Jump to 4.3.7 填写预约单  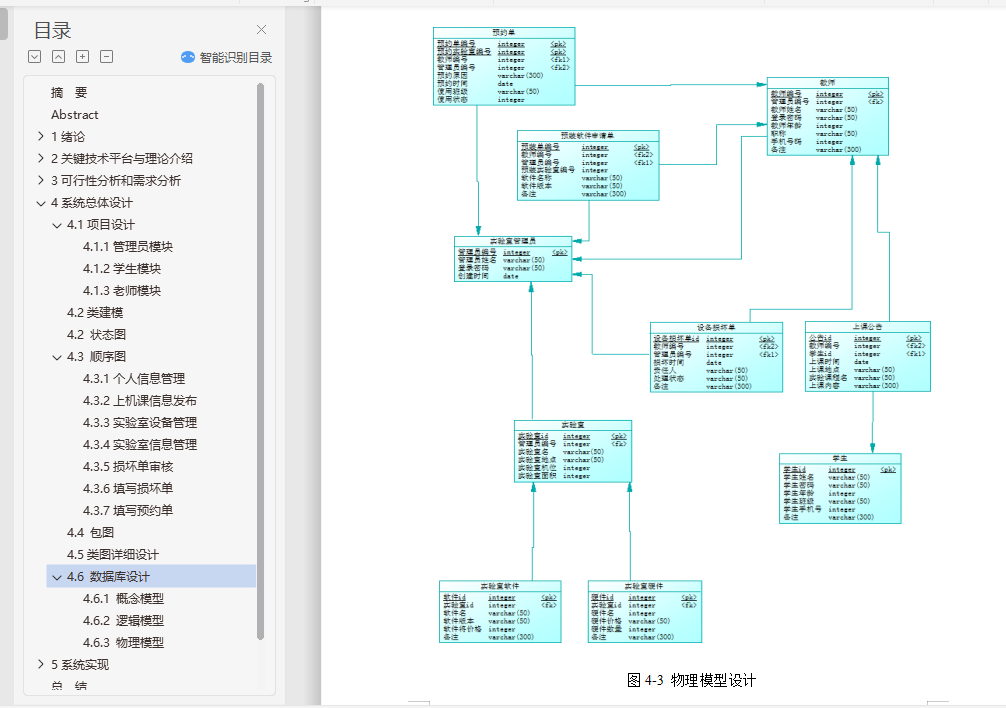click(x=128, y=510)
